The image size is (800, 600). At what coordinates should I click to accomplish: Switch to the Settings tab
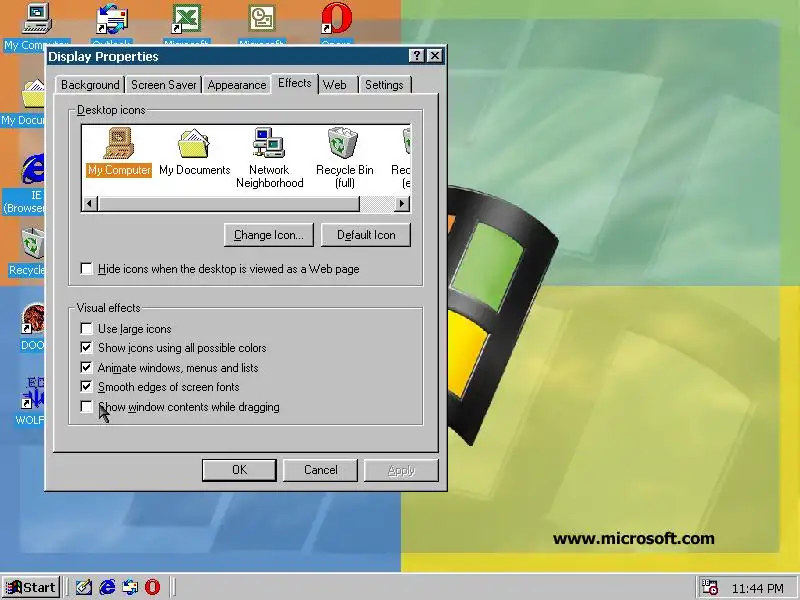[x=384, y=85]
